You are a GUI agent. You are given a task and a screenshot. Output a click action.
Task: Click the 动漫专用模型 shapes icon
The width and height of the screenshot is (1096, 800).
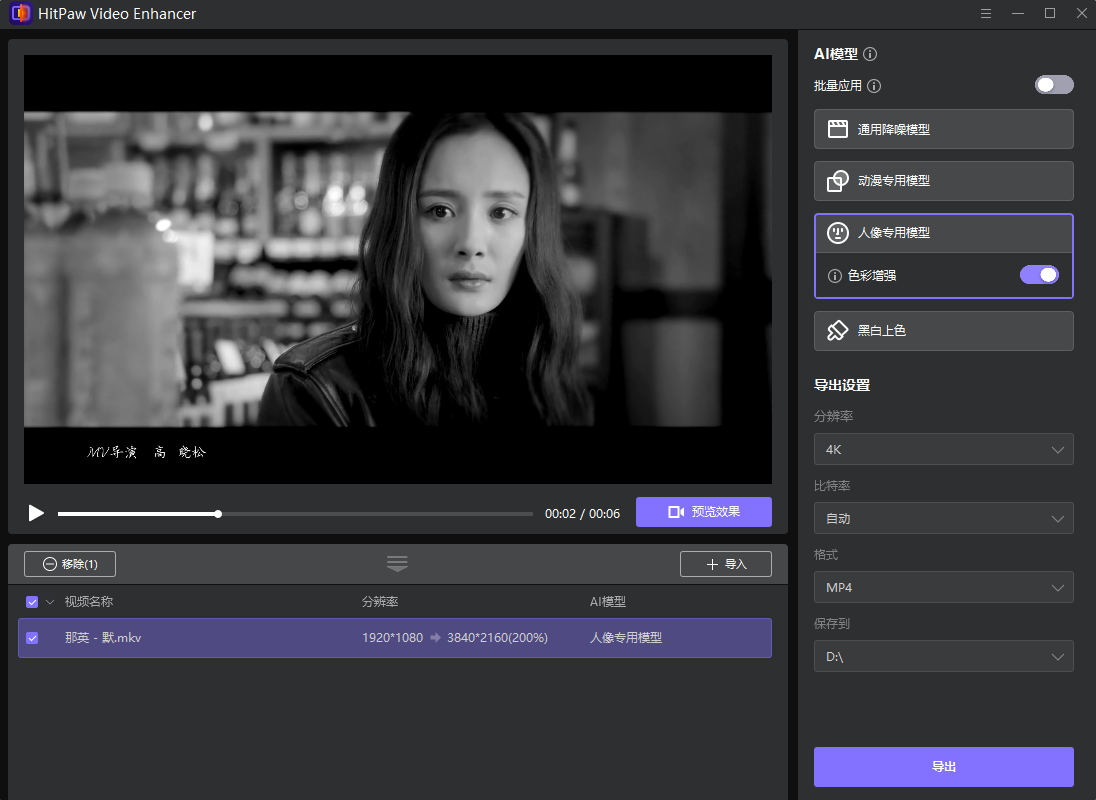coord(837,181)
